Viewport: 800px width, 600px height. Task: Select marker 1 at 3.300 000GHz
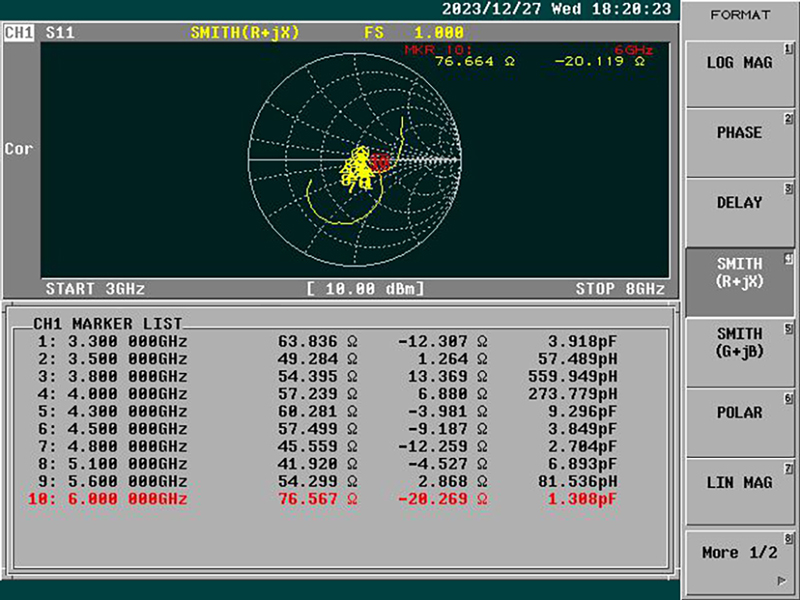112,341
